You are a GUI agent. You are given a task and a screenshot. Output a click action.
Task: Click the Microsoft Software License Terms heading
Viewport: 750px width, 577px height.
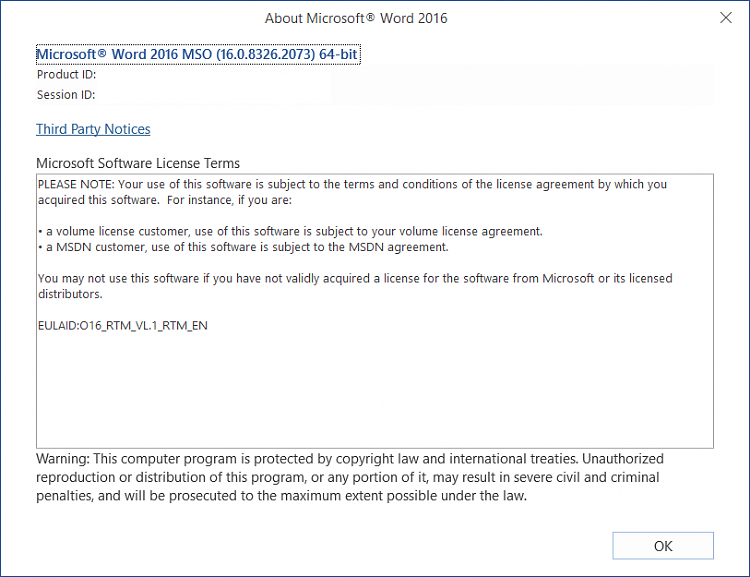click(x=138, y=163)
